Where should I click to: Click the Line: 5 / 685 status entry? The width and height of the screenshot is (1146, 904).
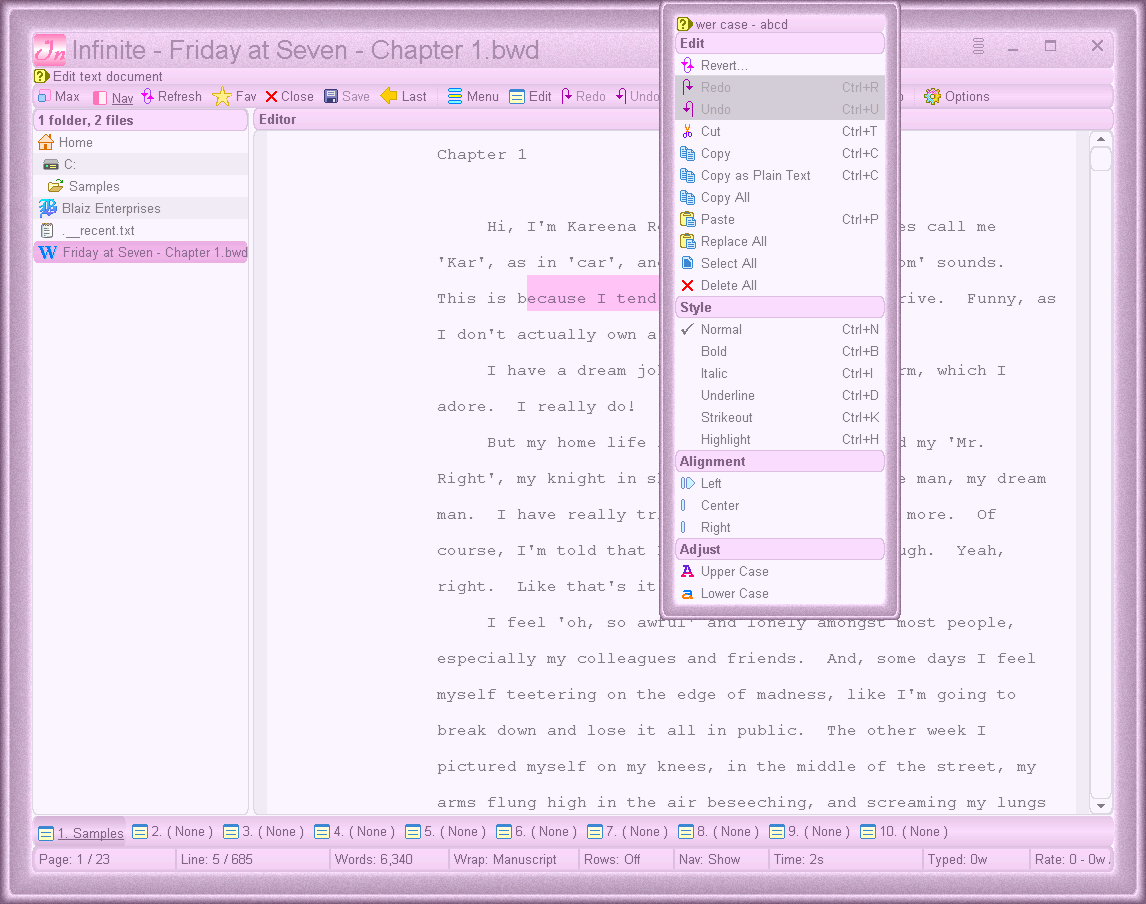[252, 859]
